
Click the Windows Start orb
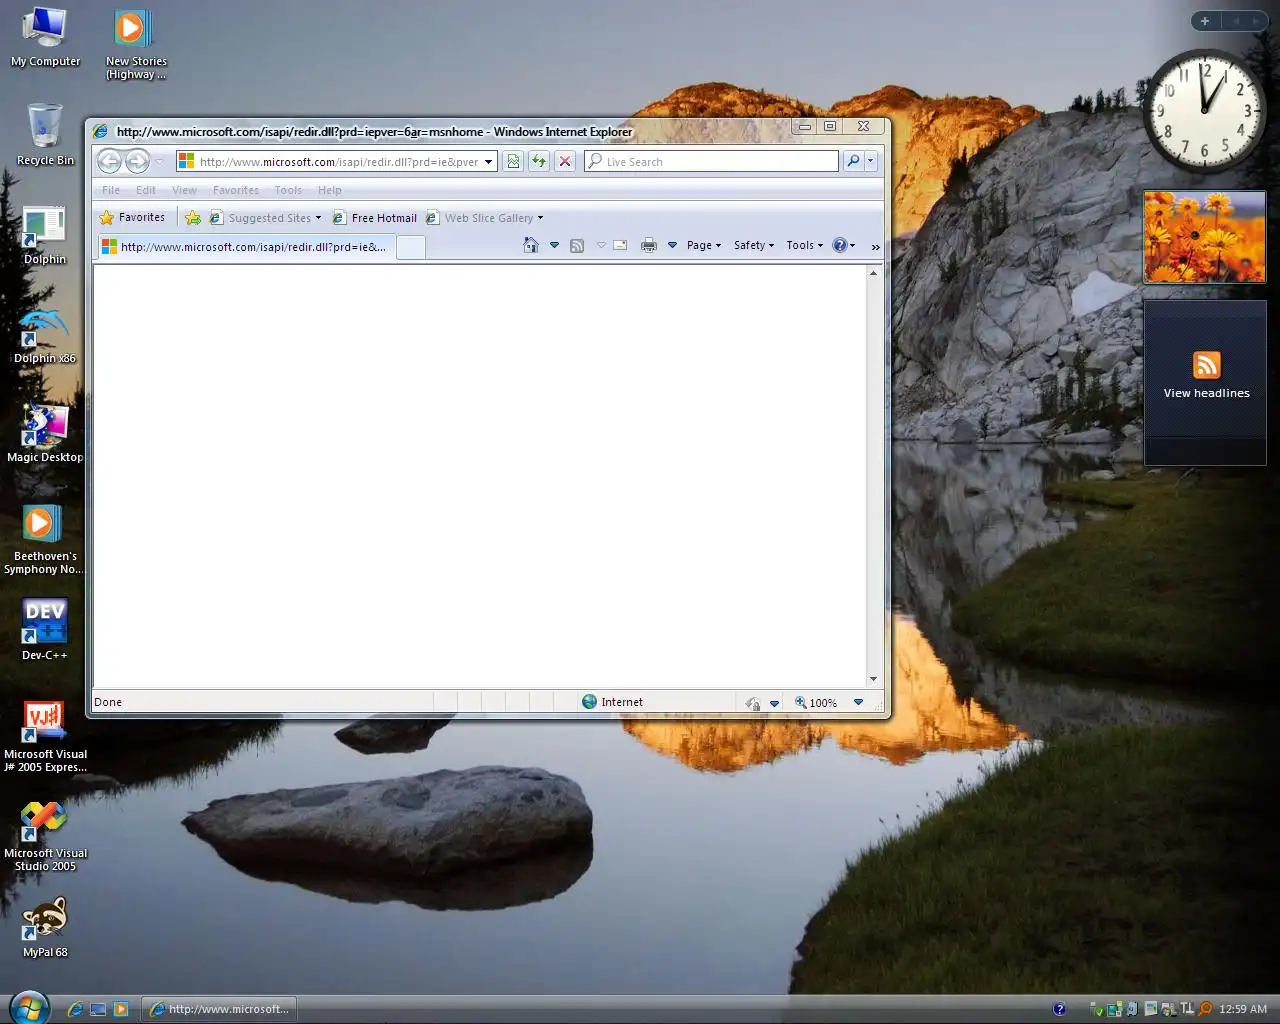pyautogui.click(x=29, y=1006)
